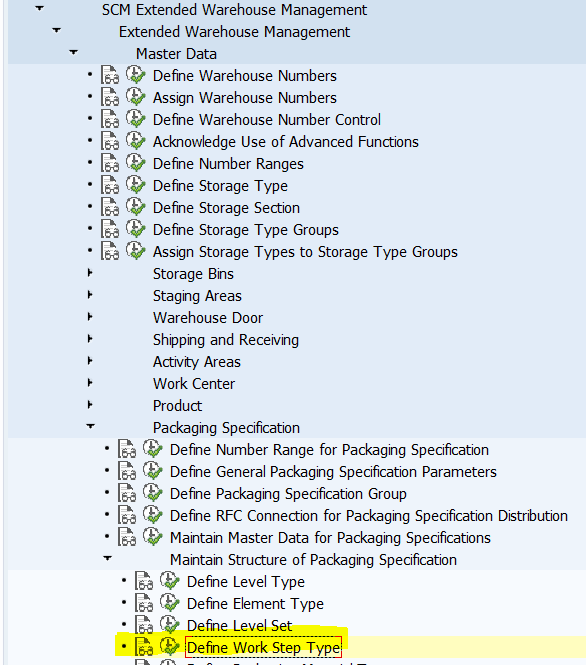Screen dimensions: 586x665
Task: Open documentation icon for Define Warehouse Numbers
Action: (110, 75)
